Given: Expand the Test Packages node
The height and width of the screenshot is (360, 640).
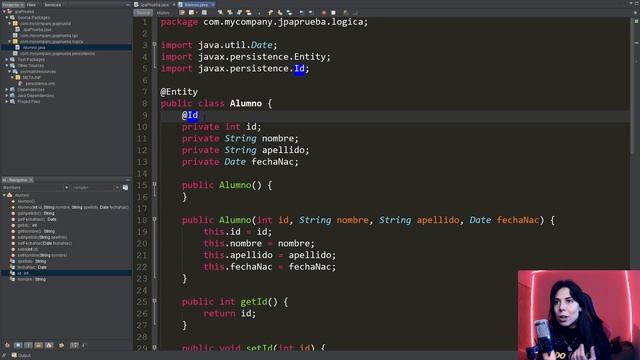Looking at the screenshot, I should click(7, 60).
